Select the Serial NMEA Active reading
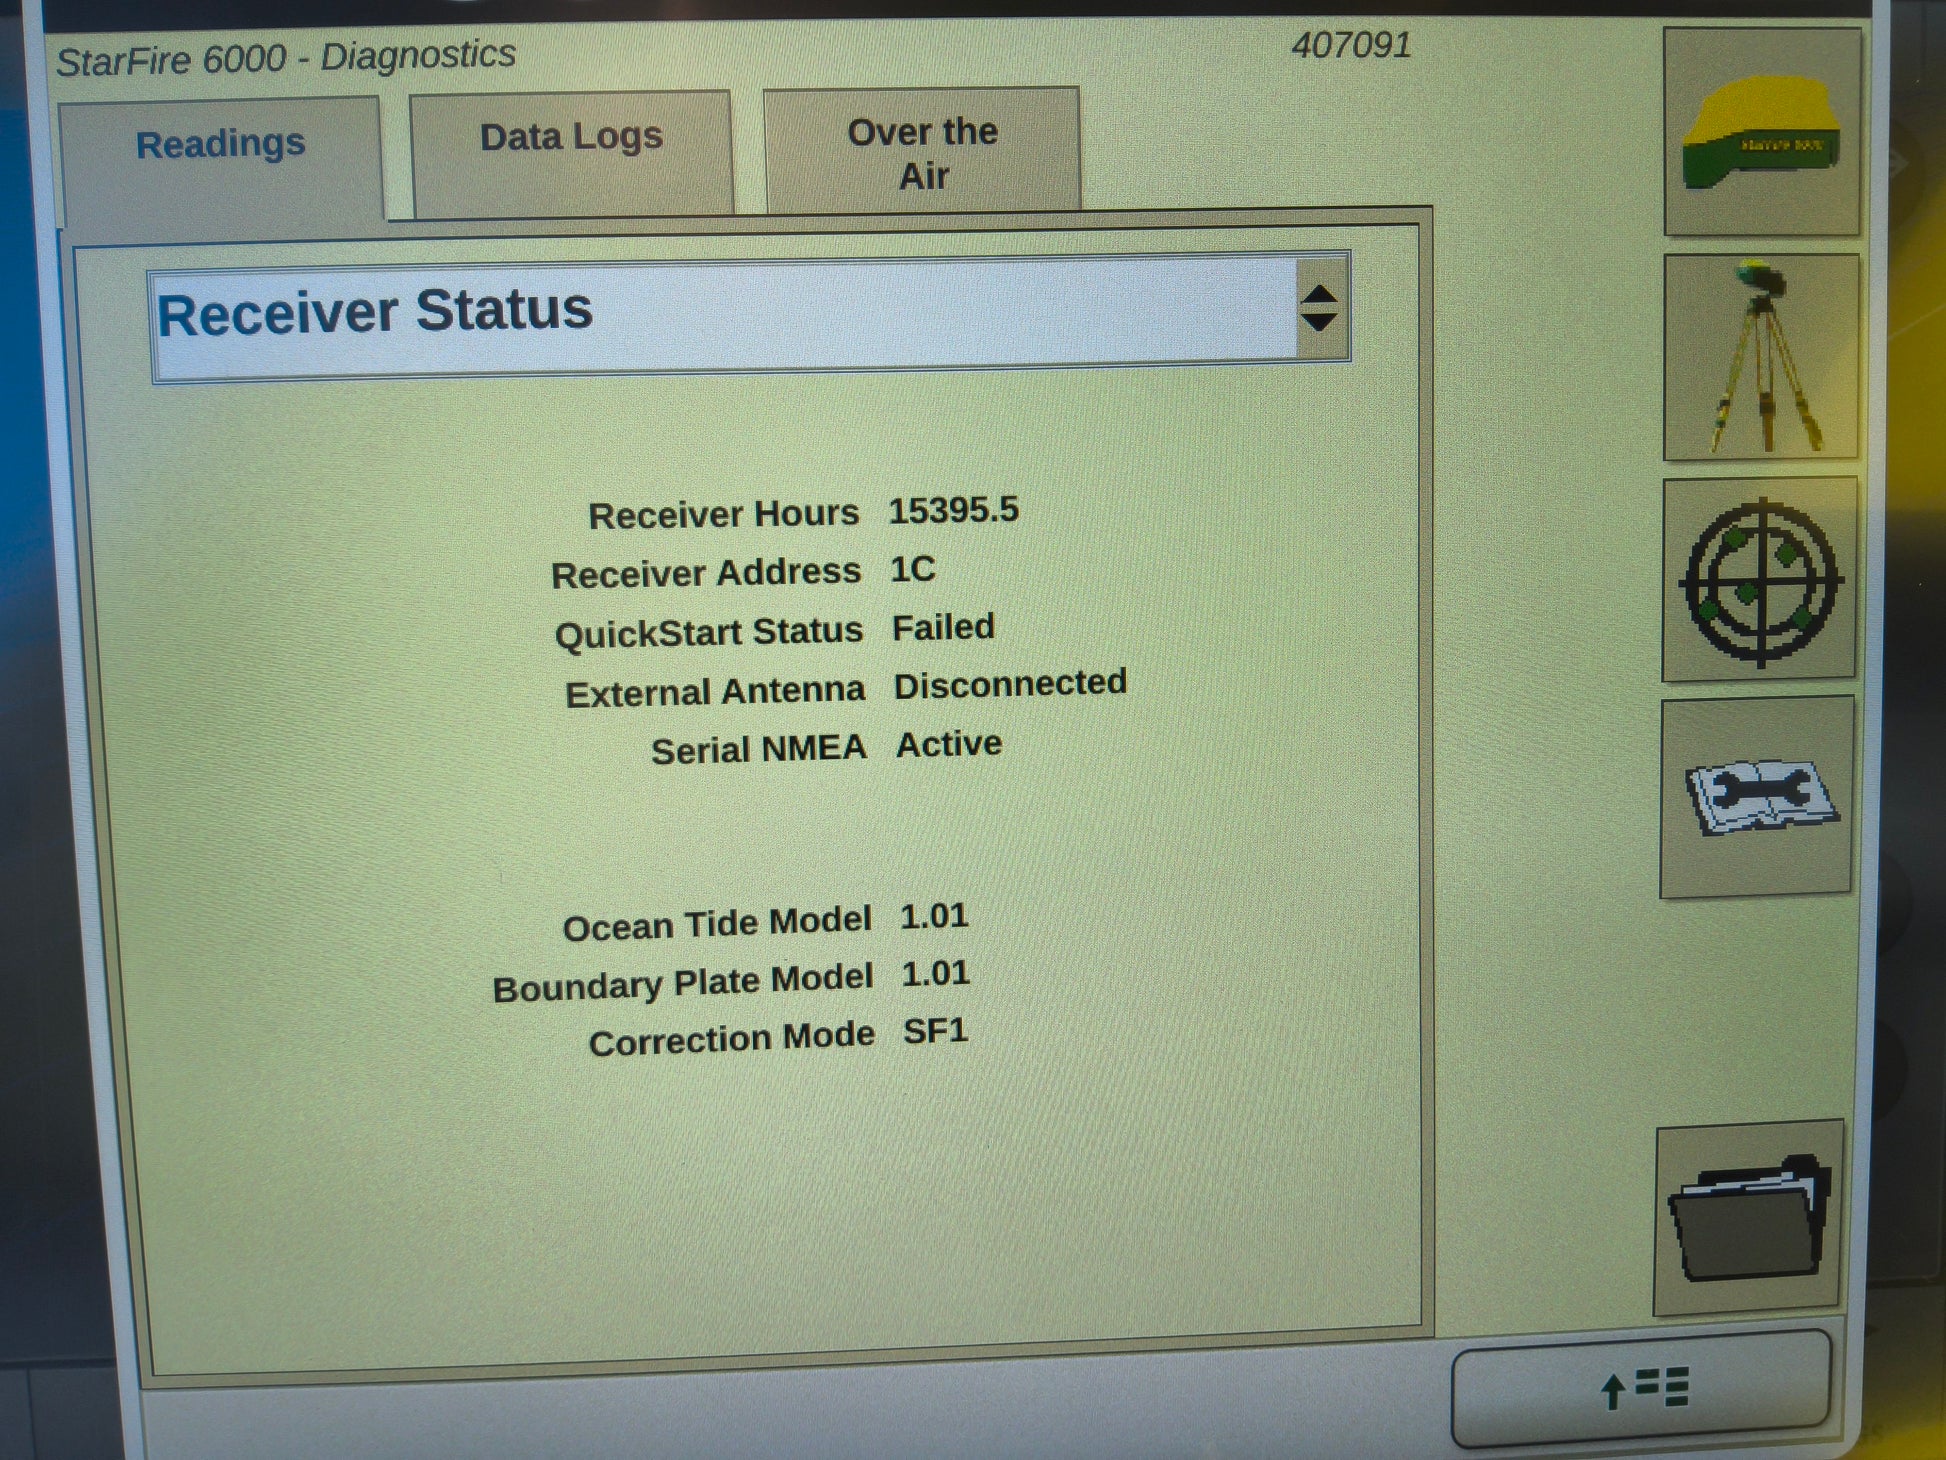Viewport: 1946px width, 1460px height. (x=948, y=744)
